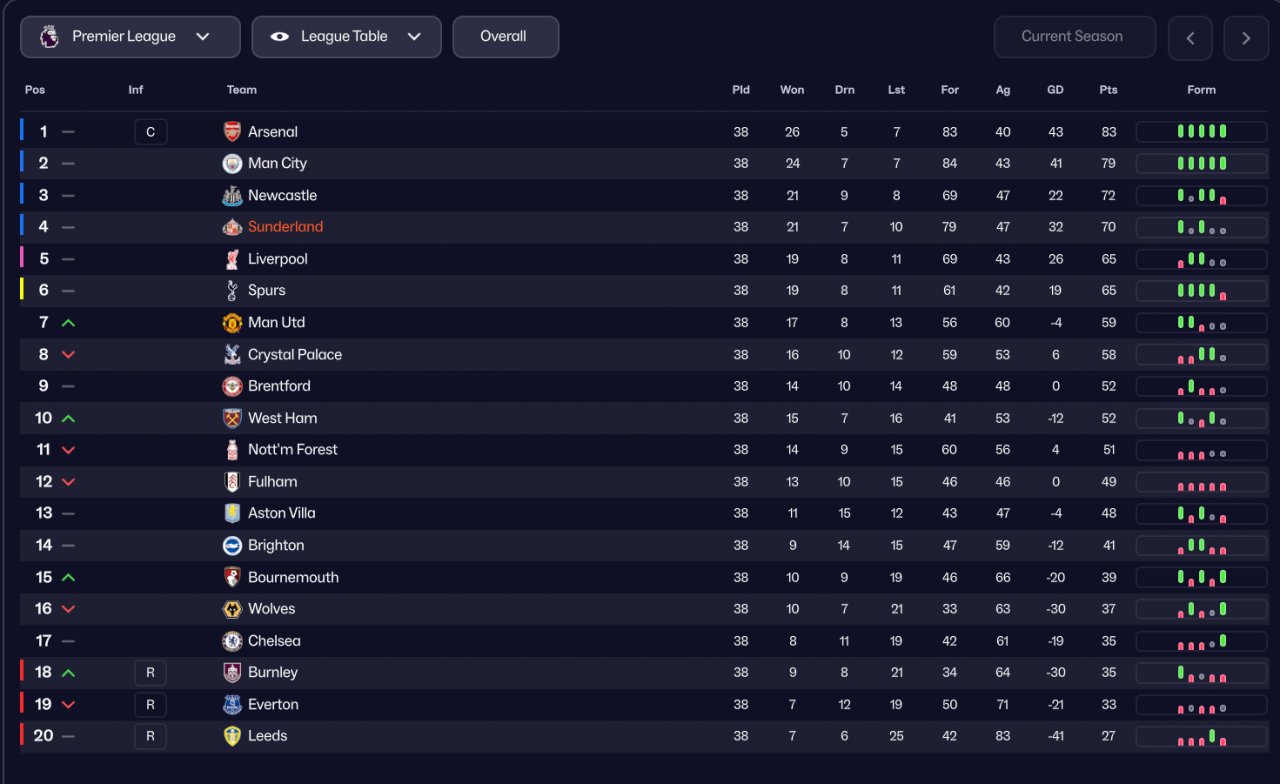Click the Overall filter button
Viewport: 1280px width, 784px height.
(x=505, y=37)
